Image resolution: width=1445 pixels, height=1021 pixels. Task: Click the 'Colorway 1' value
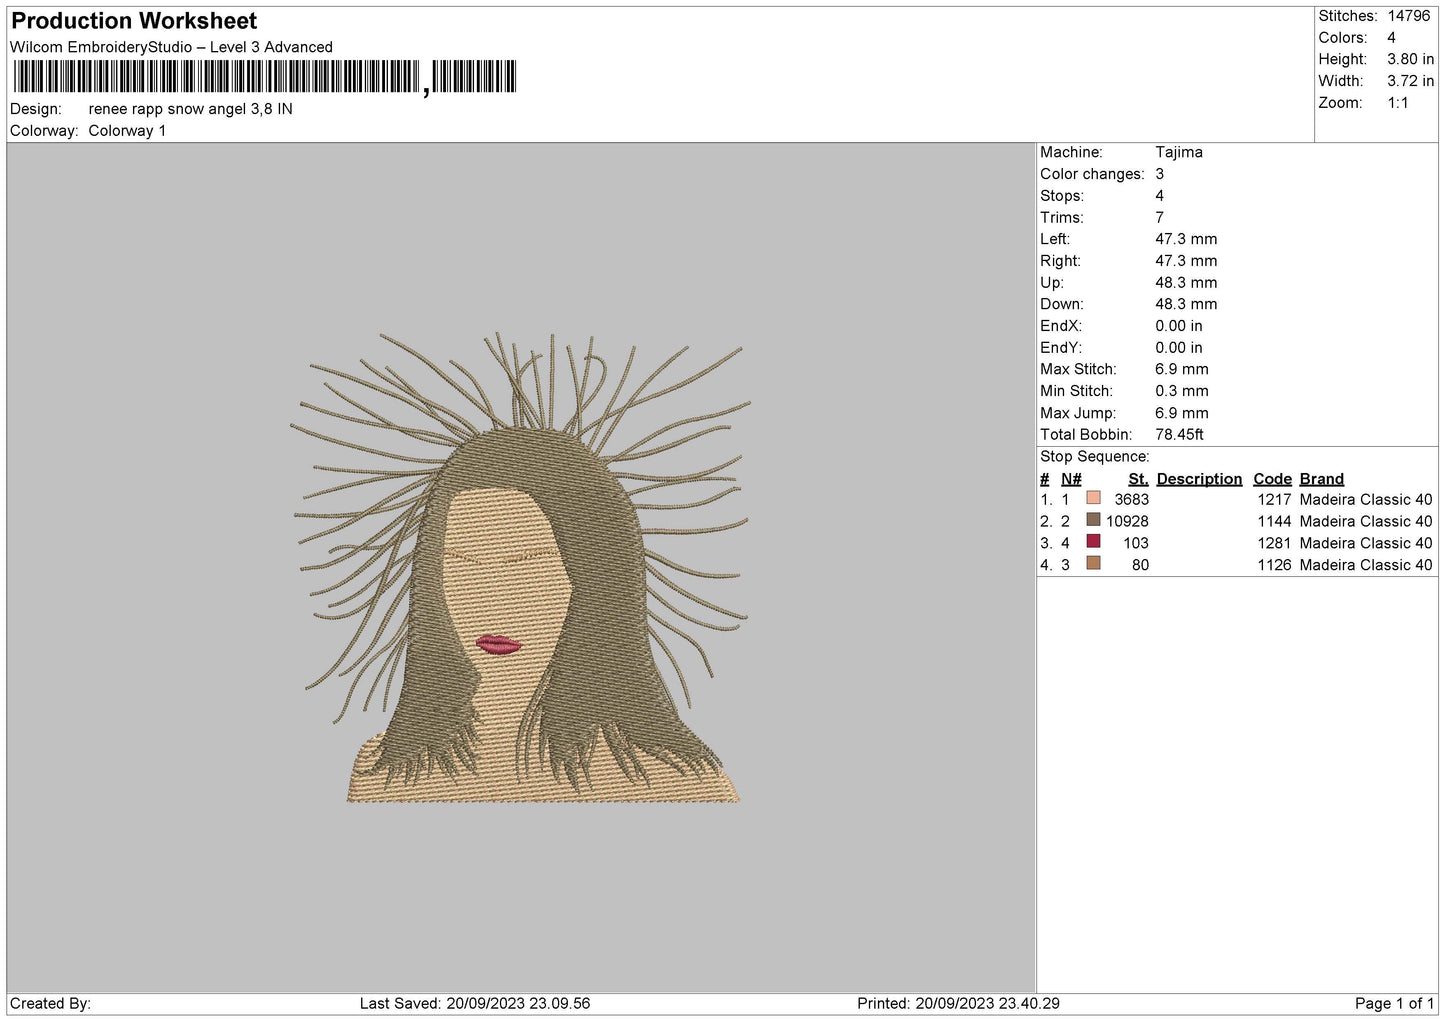click(127, 131)
